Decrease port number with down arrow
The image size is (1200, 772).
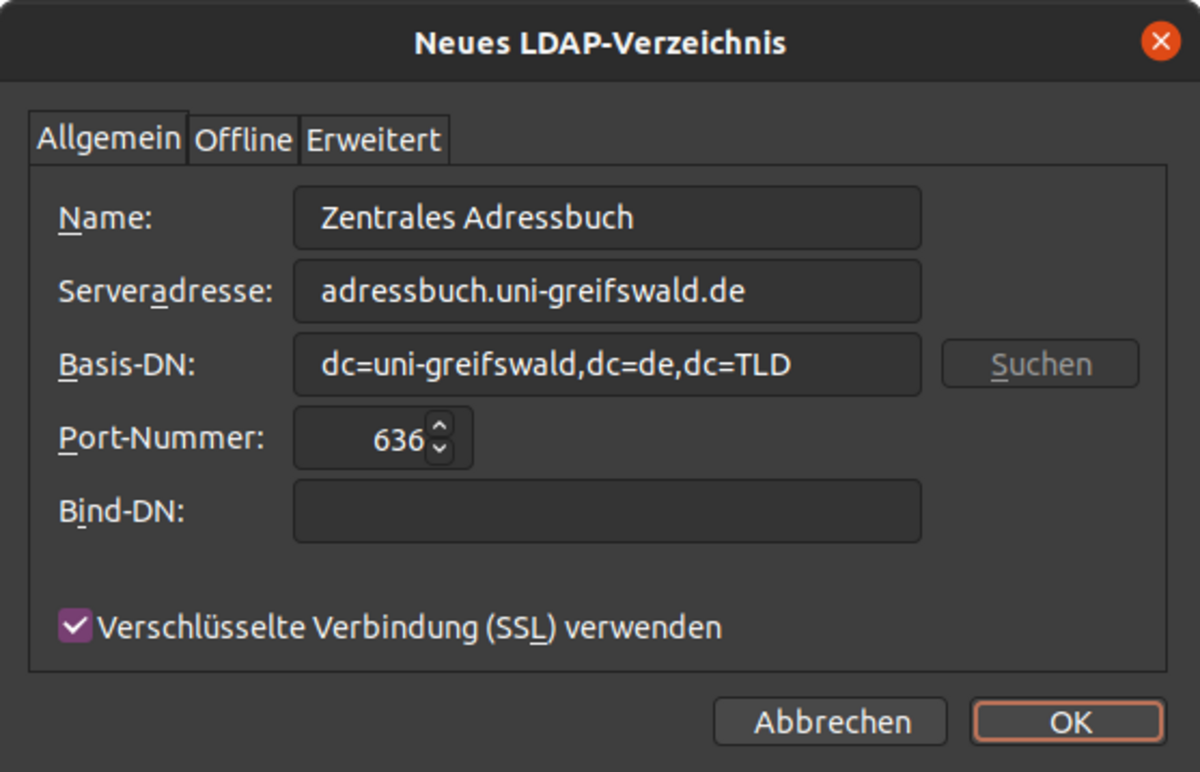point(440,451)
